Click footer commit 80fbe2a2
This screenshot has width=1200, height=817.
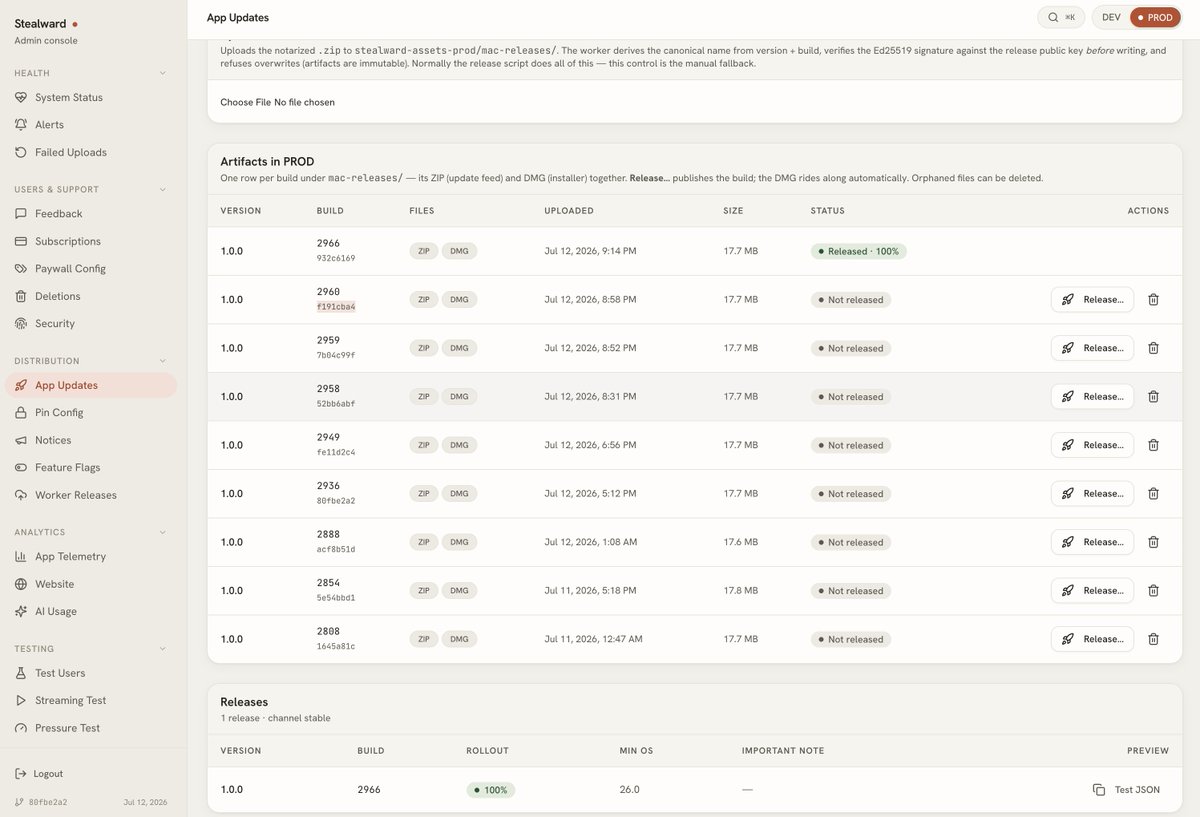(47, 802)
